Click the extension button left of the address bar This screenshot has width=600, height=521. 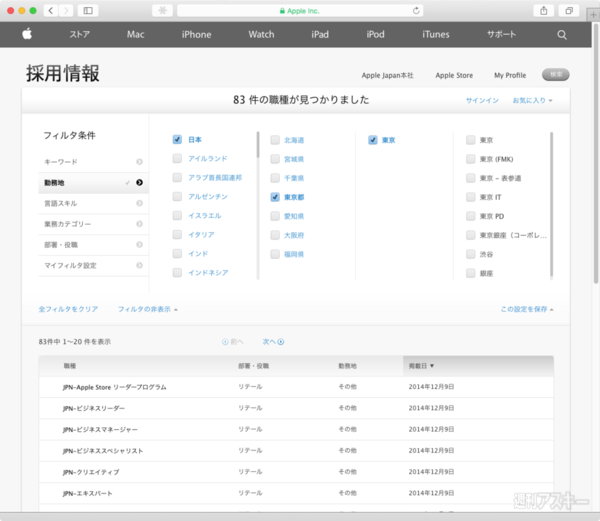(x=163, y=10)
